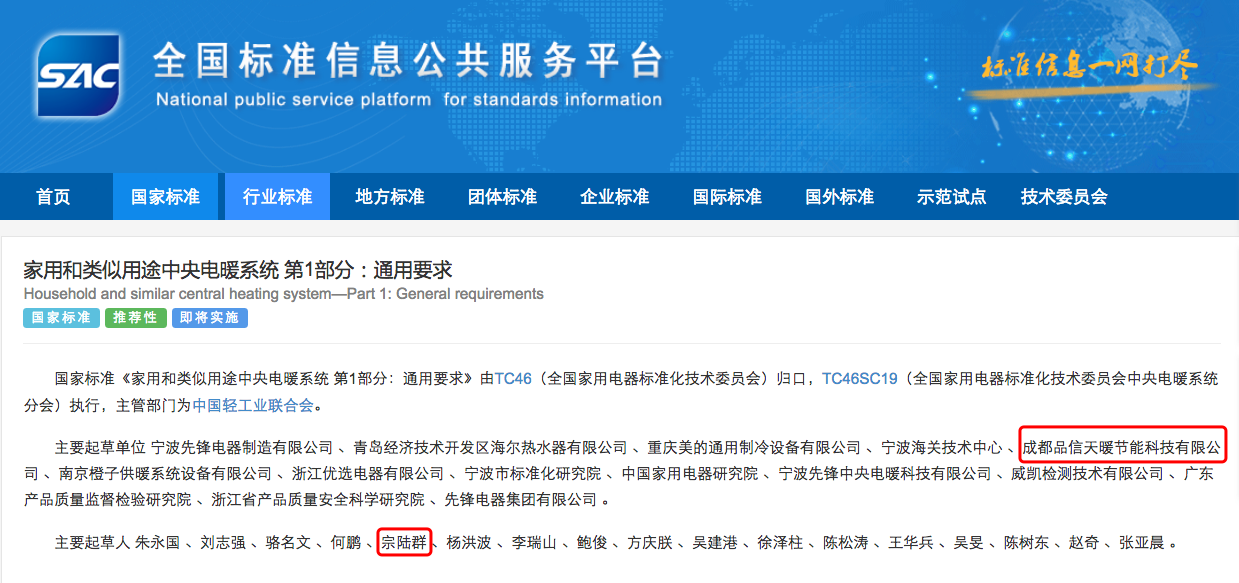
Task: Click drafter name 杨洪波
Action: click(x=470, y=543)
